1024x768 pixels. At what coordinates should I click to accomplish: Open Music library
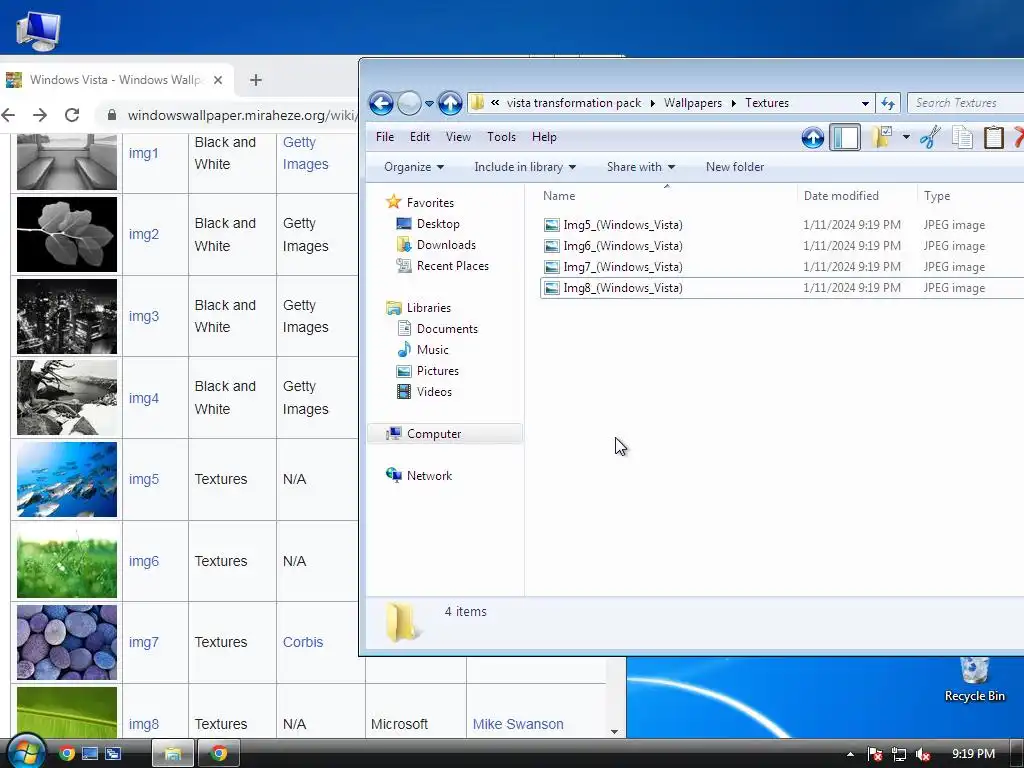tap(432, 349)
